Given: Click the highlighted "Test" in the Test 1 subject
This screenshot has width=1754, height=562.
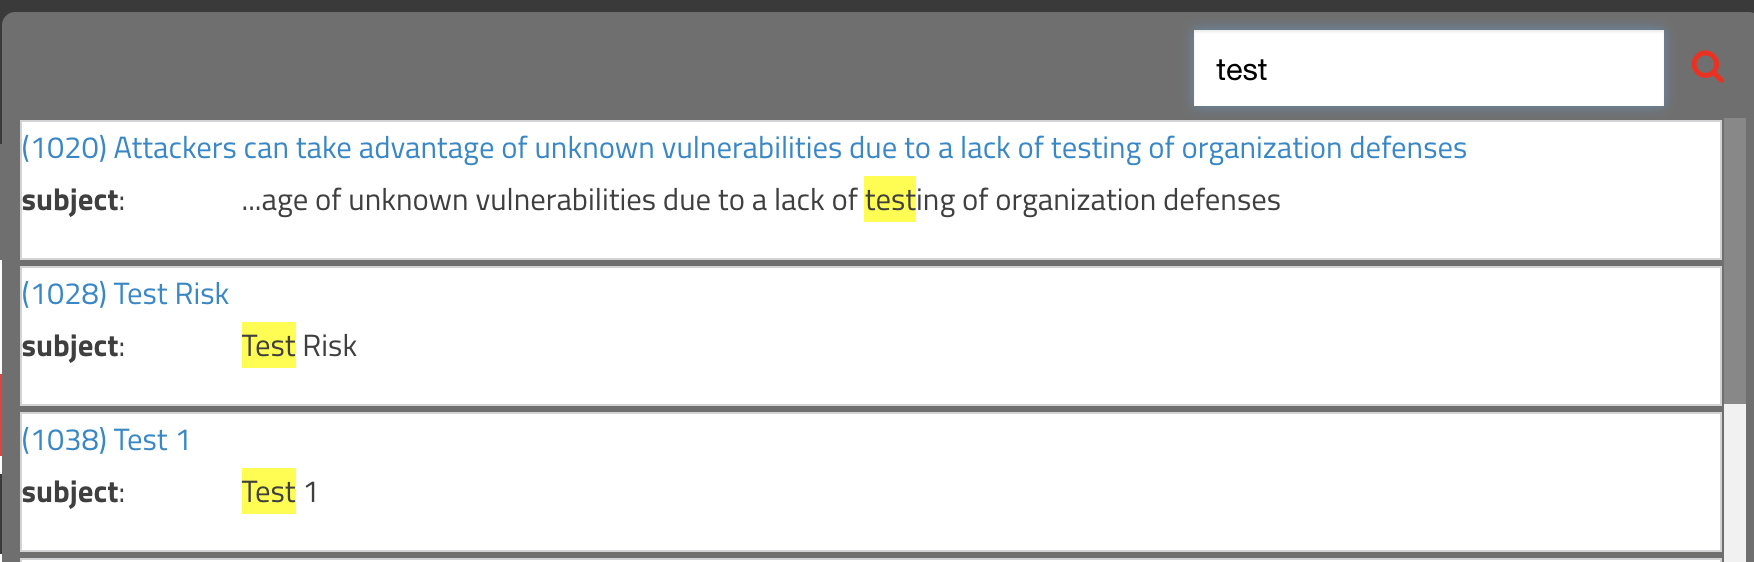Looking at the screenshot, I should tap(269, 491).
